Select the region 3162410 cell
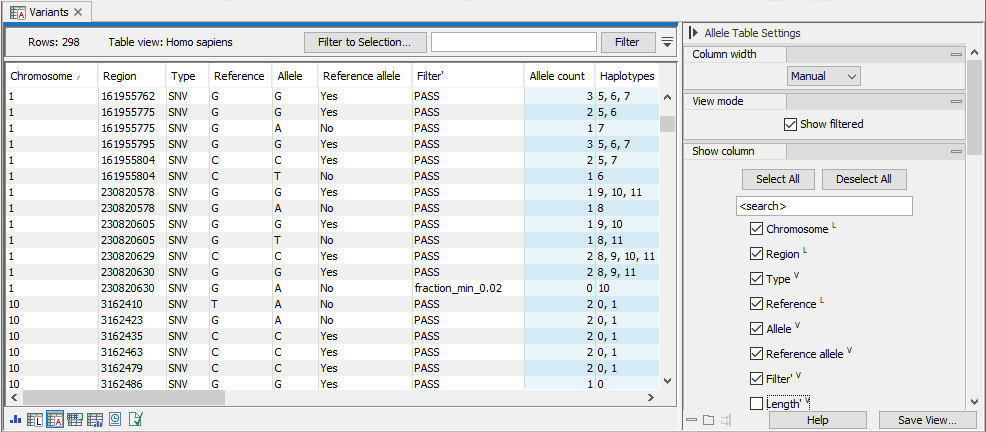The width and height of the screenshot is (986, 432). pos(131,304)
